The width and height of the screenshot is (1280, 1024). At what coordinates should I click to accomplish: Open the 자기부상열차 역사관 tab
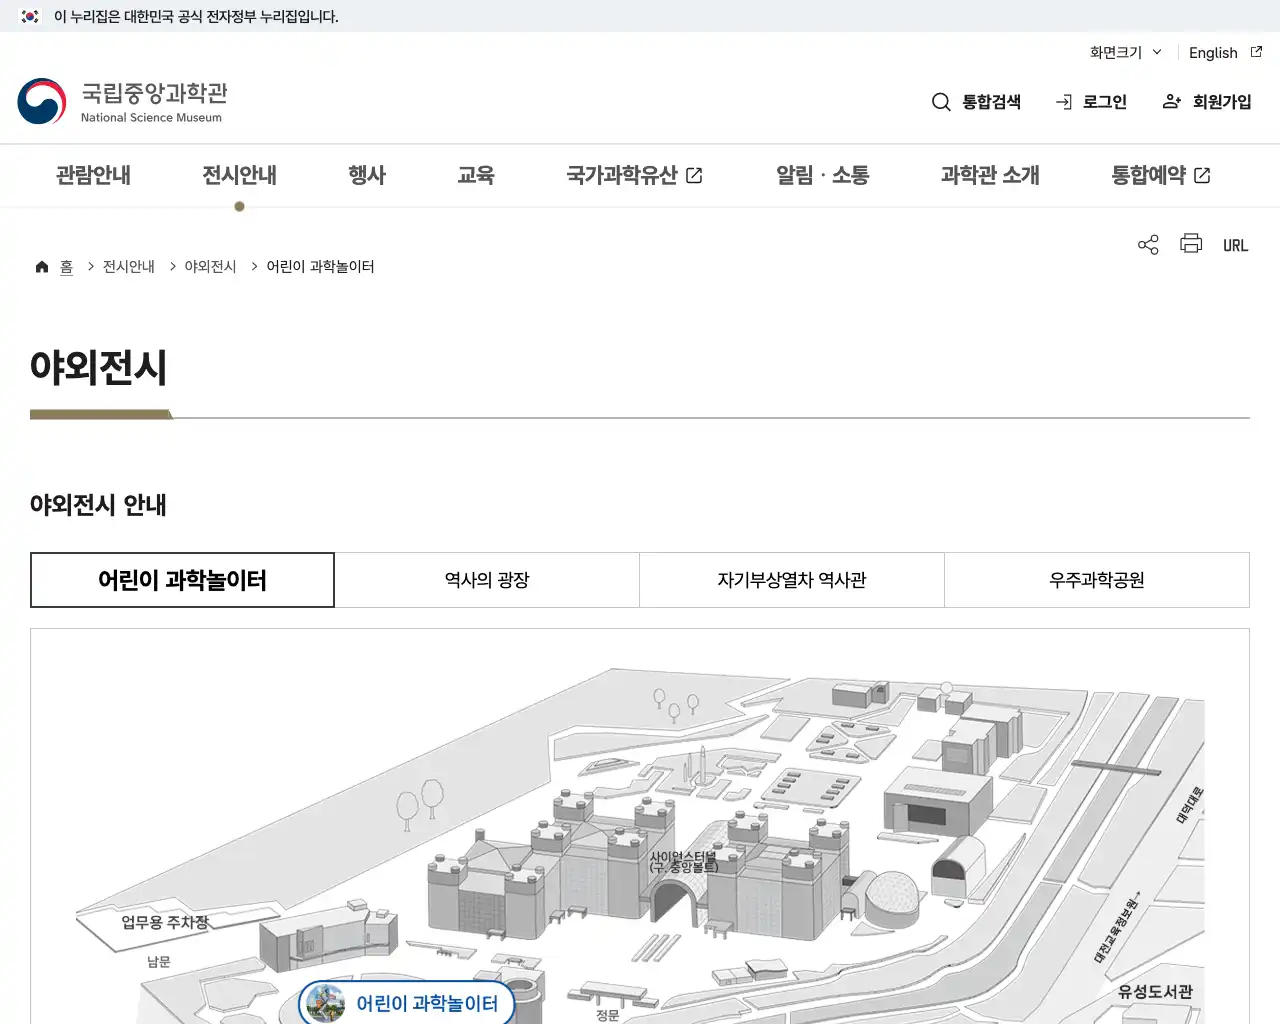click(x=791, y=580)
